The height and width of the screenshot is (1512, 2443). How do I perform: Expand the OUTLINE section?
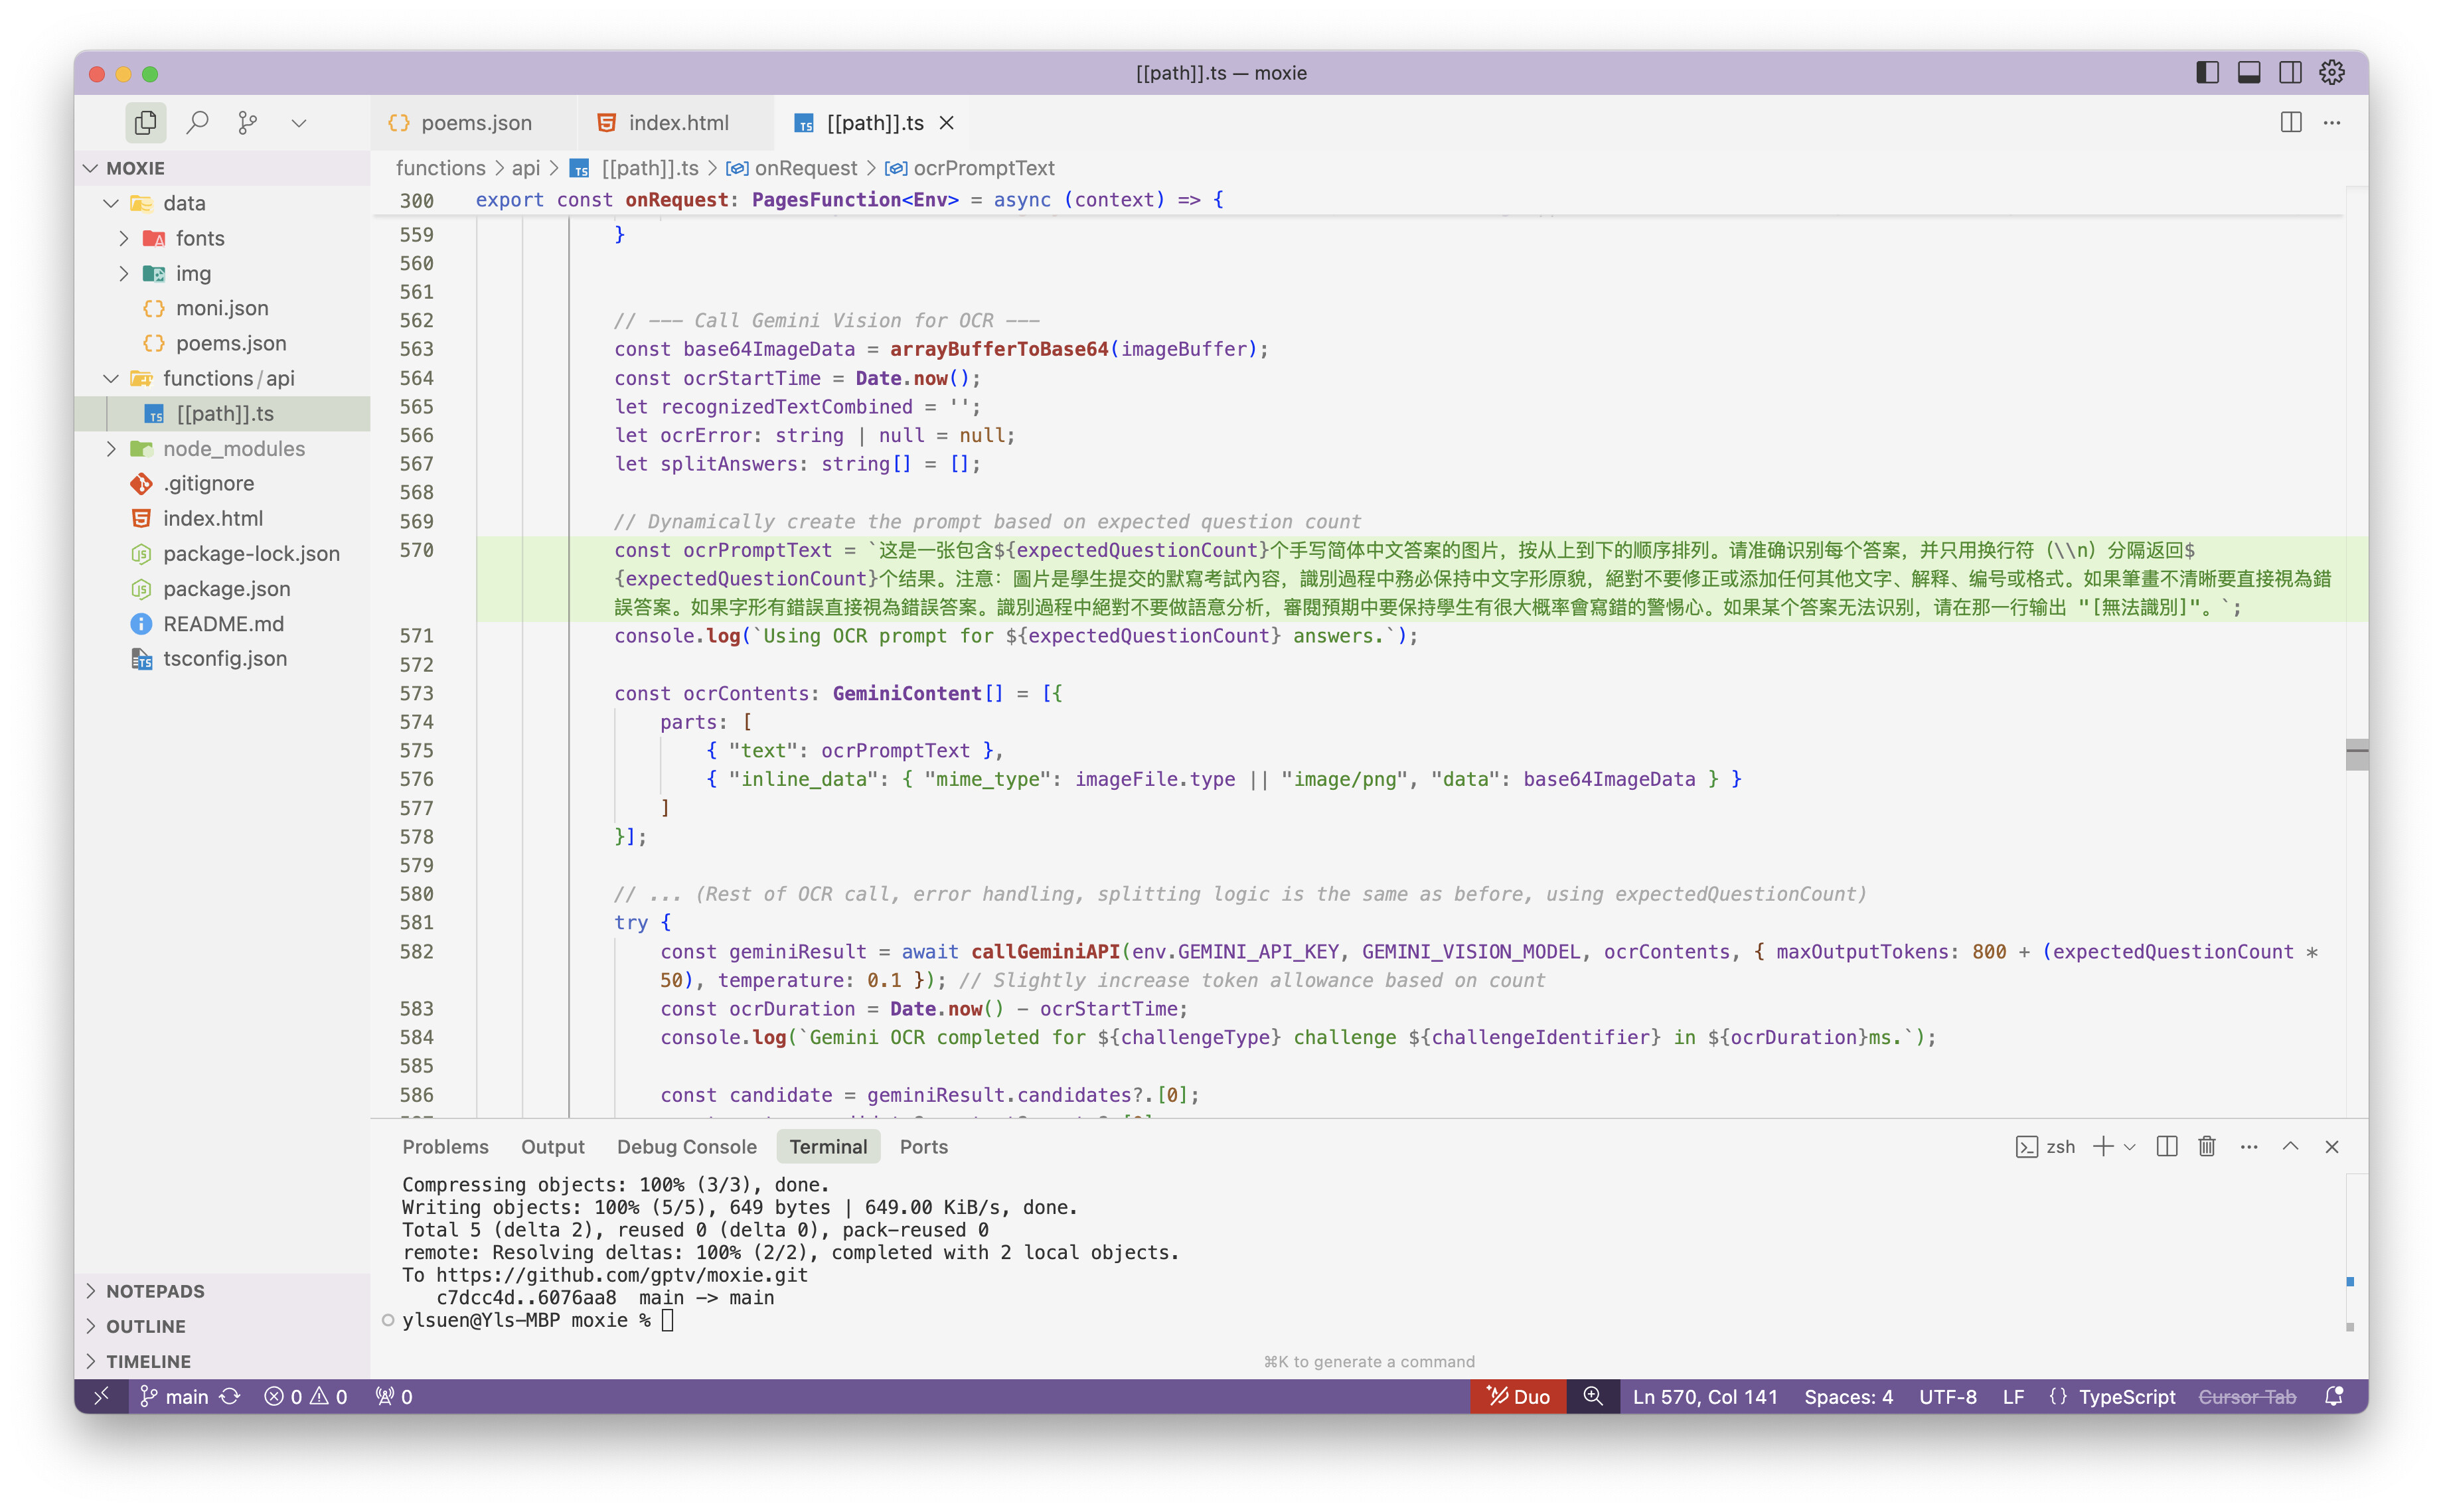[x=146, y=1326]
